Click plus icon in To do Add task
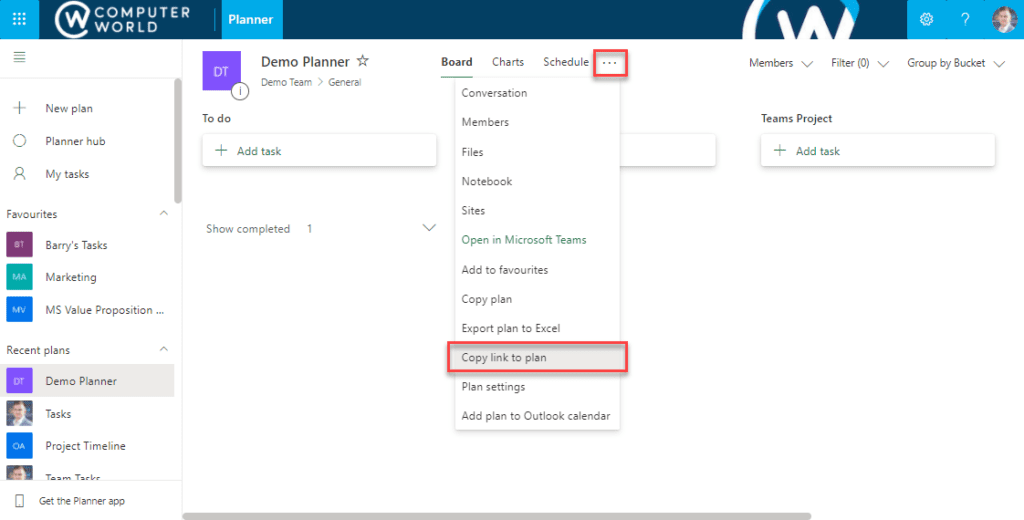 point(221,151)
